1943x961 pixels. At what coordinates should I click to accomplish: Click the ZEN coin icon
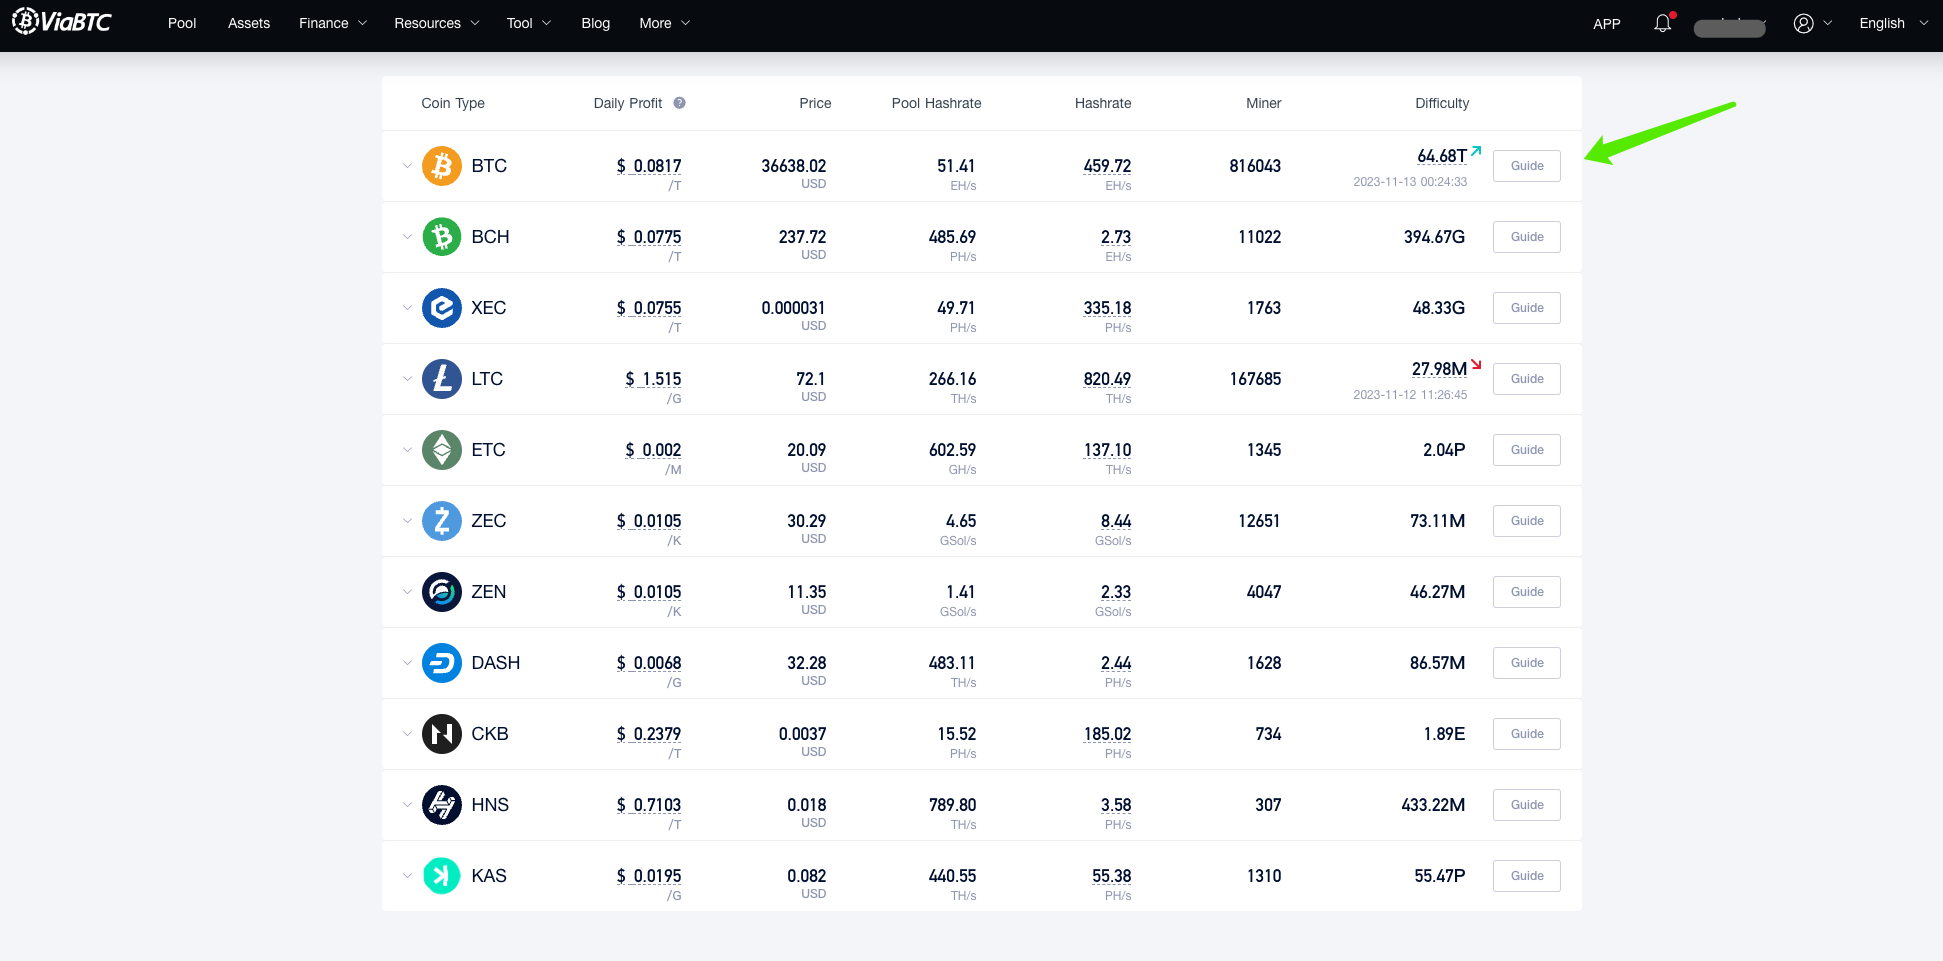coord(441,592)
